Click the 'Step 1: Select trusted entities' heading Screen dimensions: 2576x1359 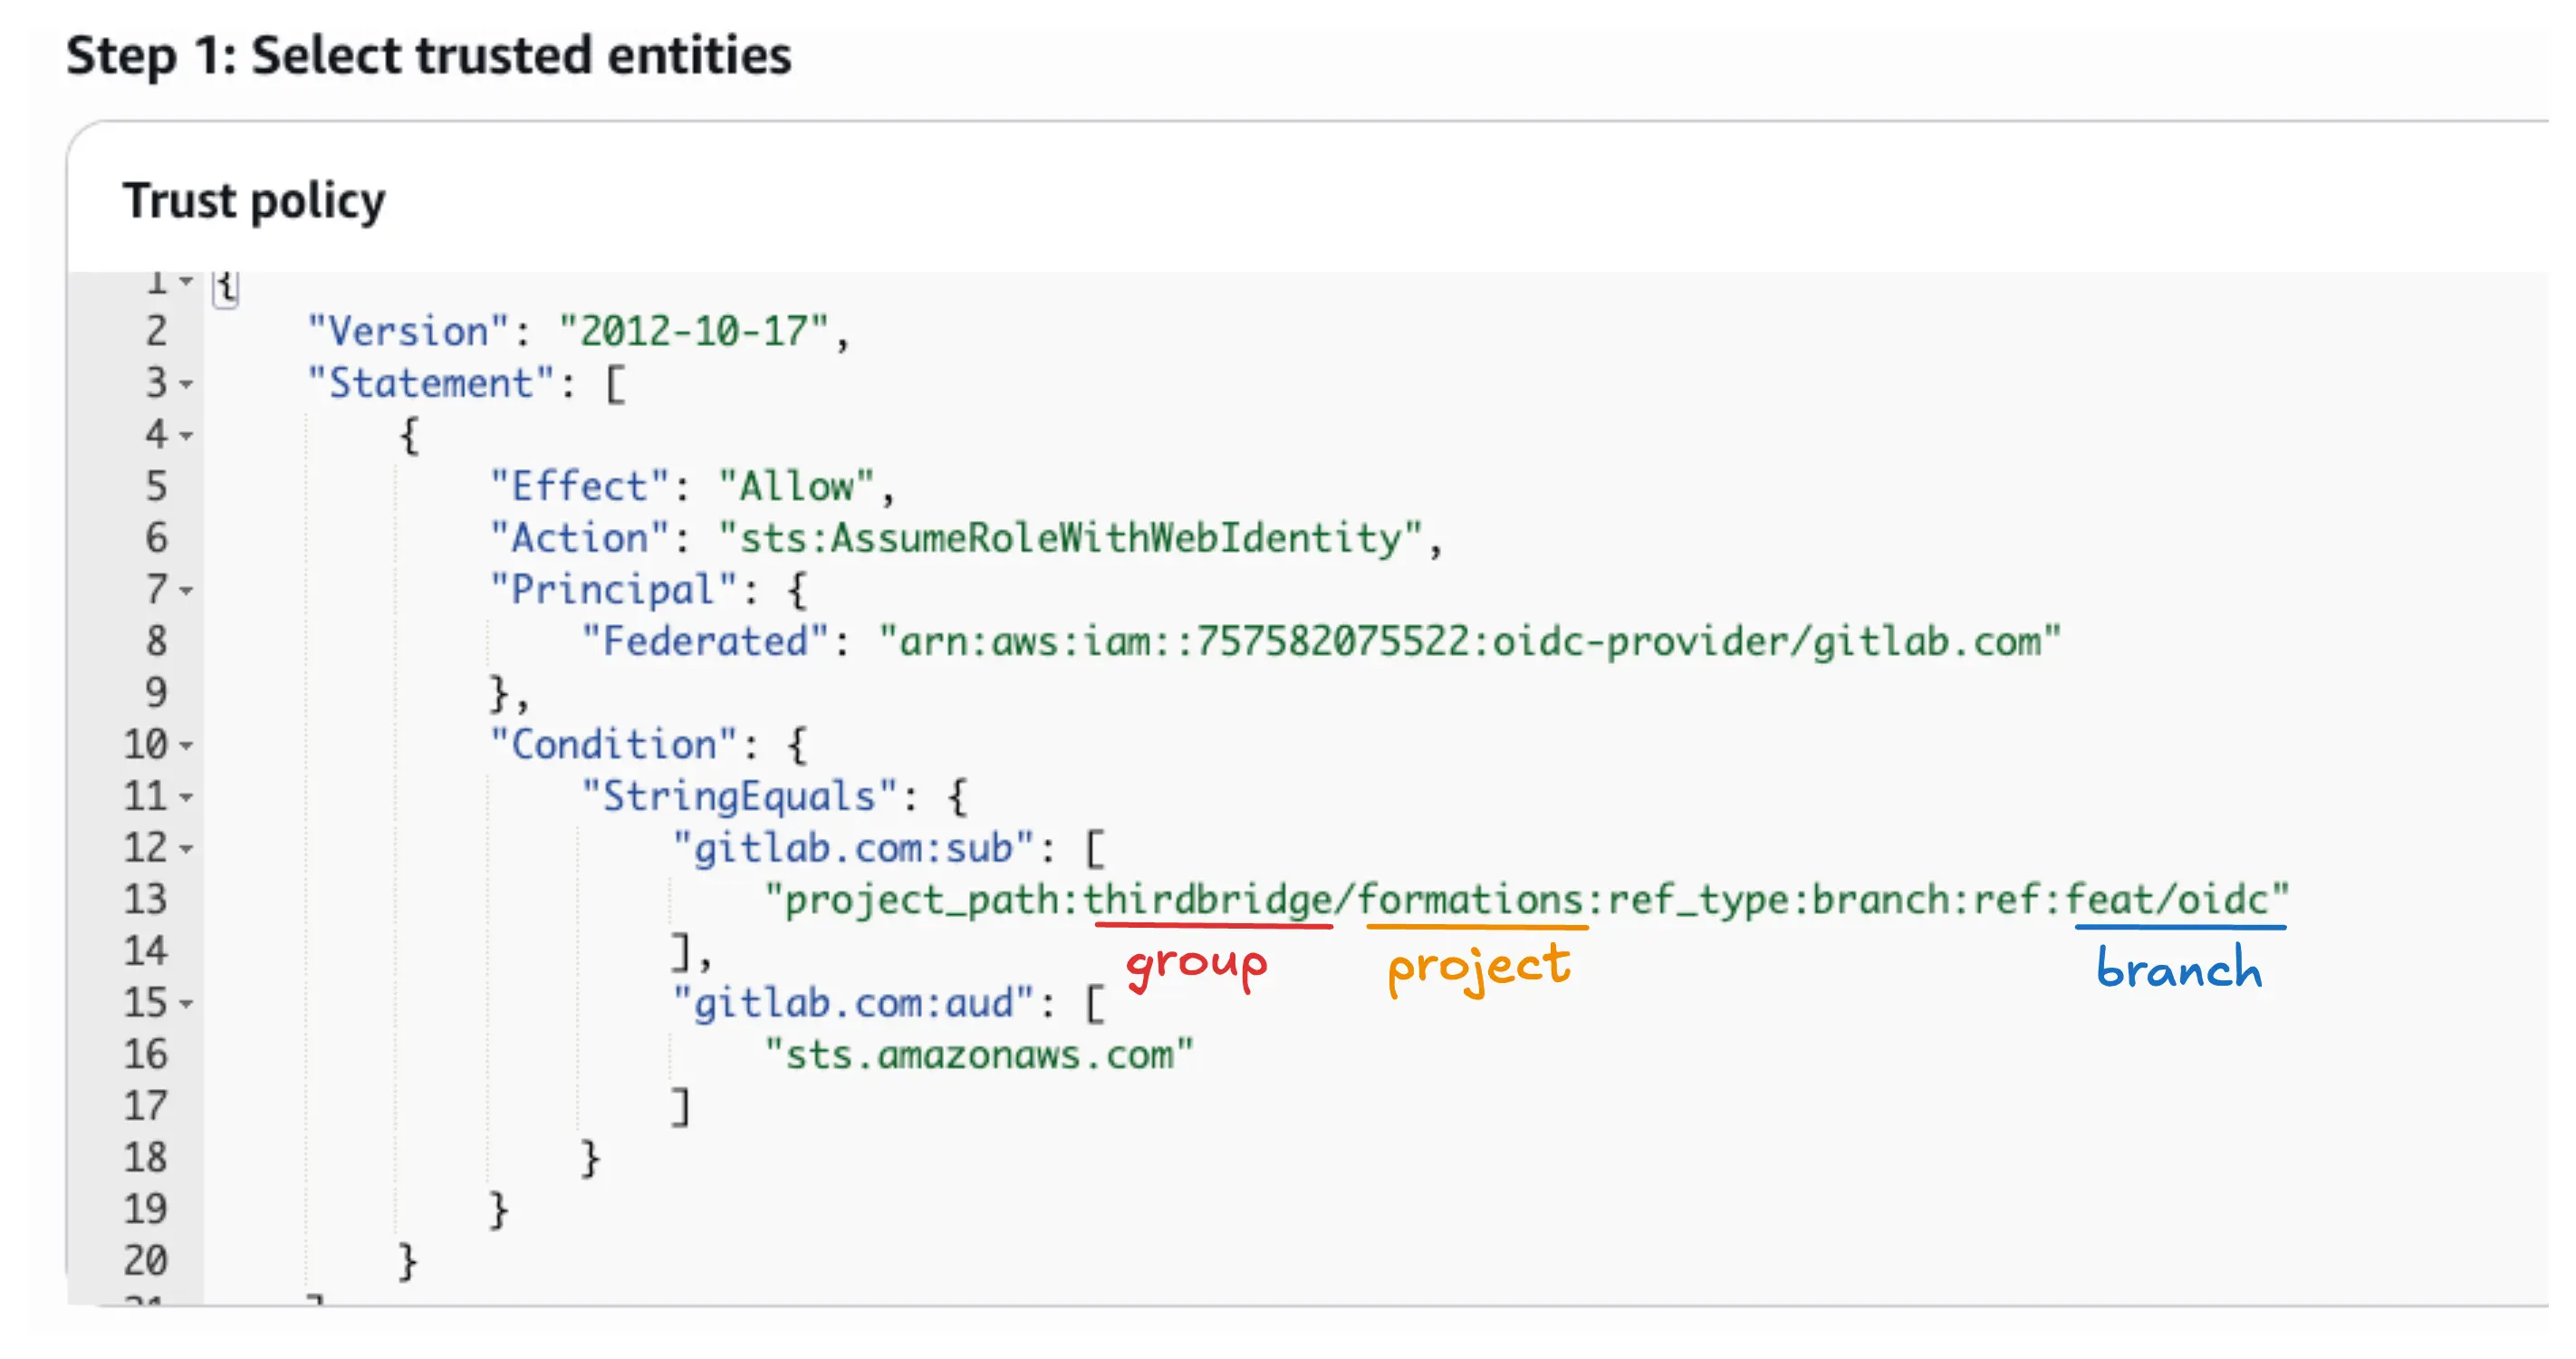coord(428,56)
